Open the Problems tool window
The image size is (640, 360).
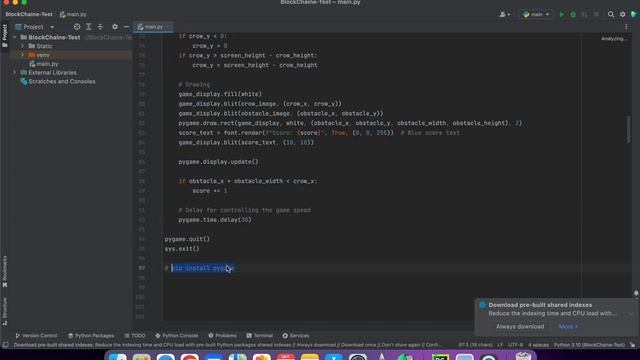coord(222,336)
